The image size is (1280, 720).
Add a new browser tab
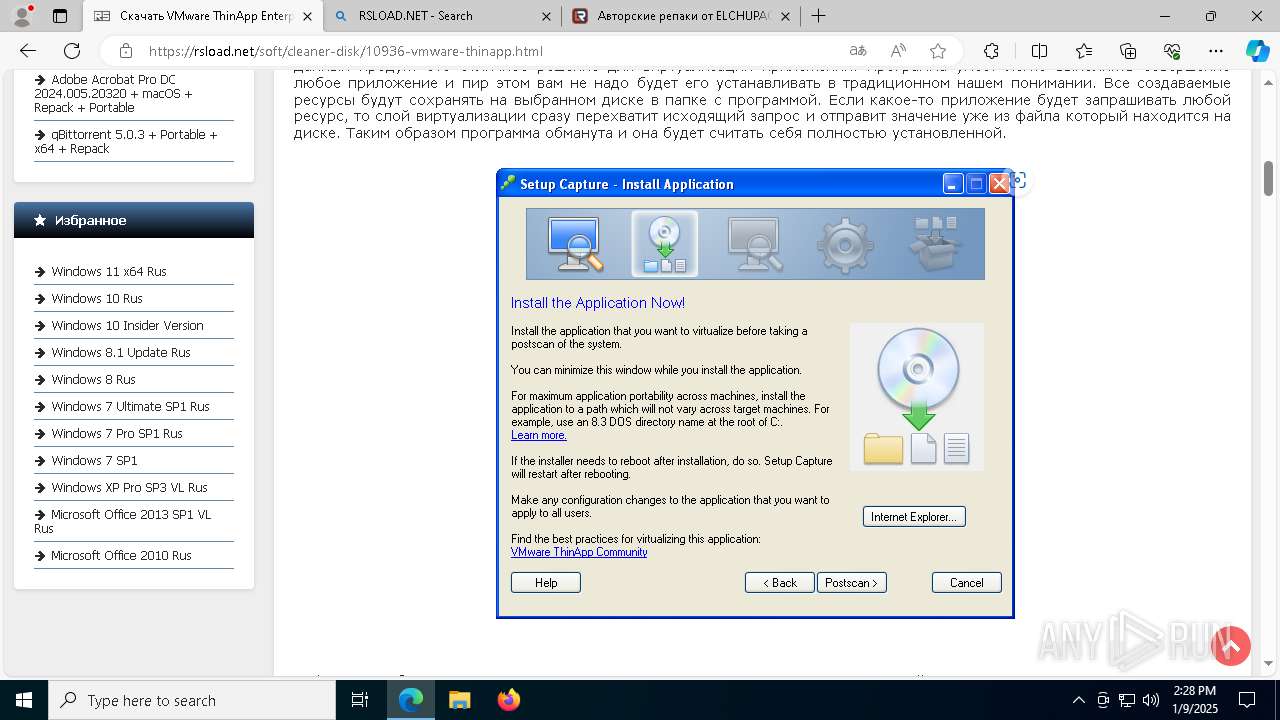pos(819,16)
